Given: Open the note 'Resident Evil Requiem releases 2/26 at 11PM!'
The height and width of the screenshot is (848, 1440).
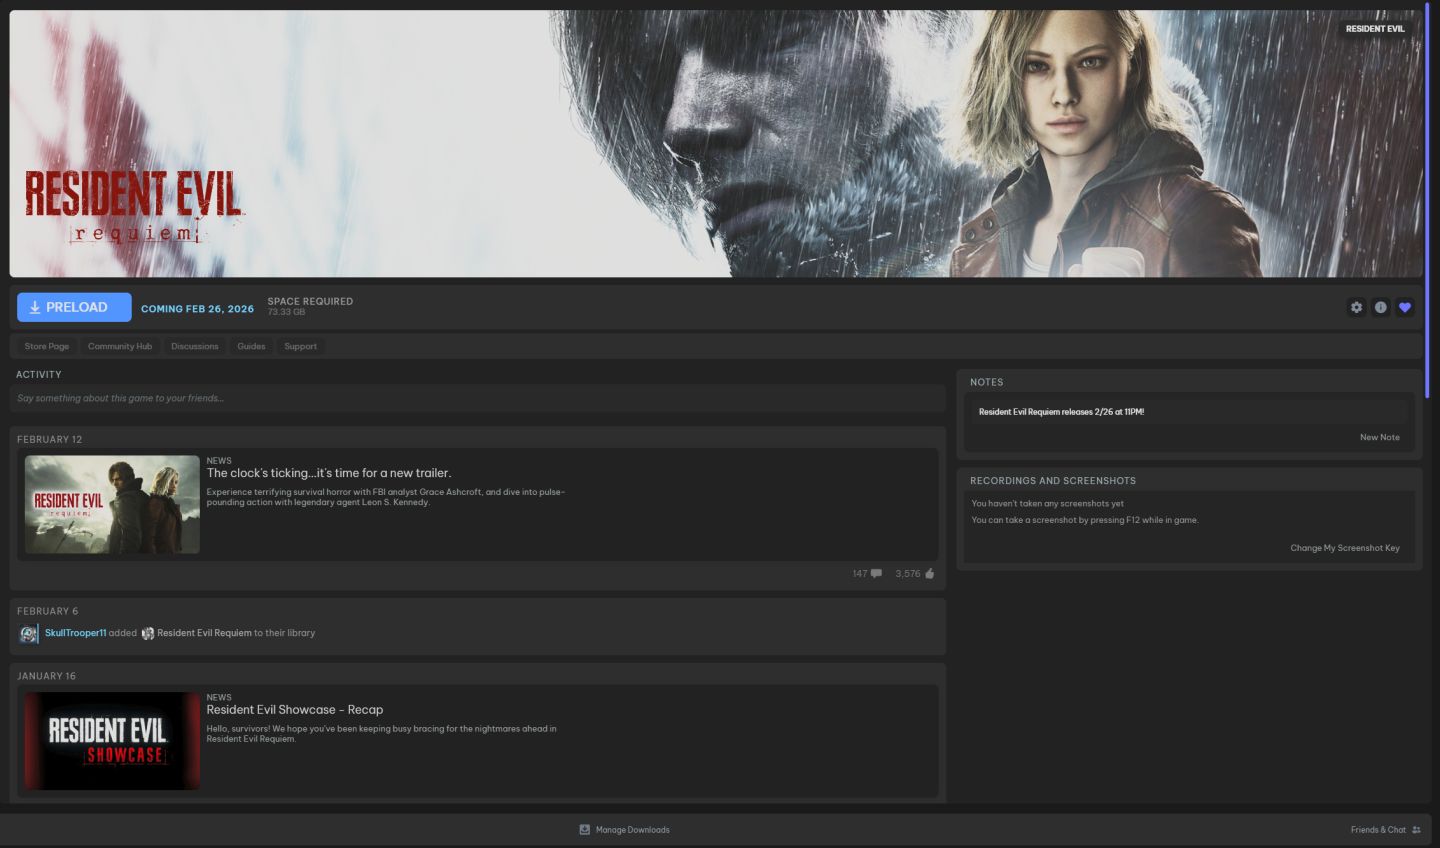Looking at the screenshot, I should click(x=1189, y=412).
